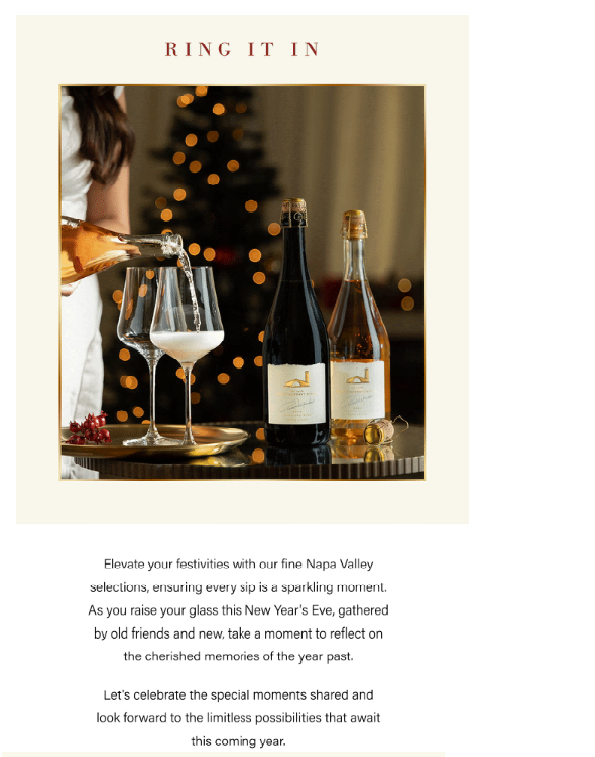Image resolution: width=595 pixels, height=757 pixels.
Task: Click the red berries on the tray
Action: [x=89, y=428]
